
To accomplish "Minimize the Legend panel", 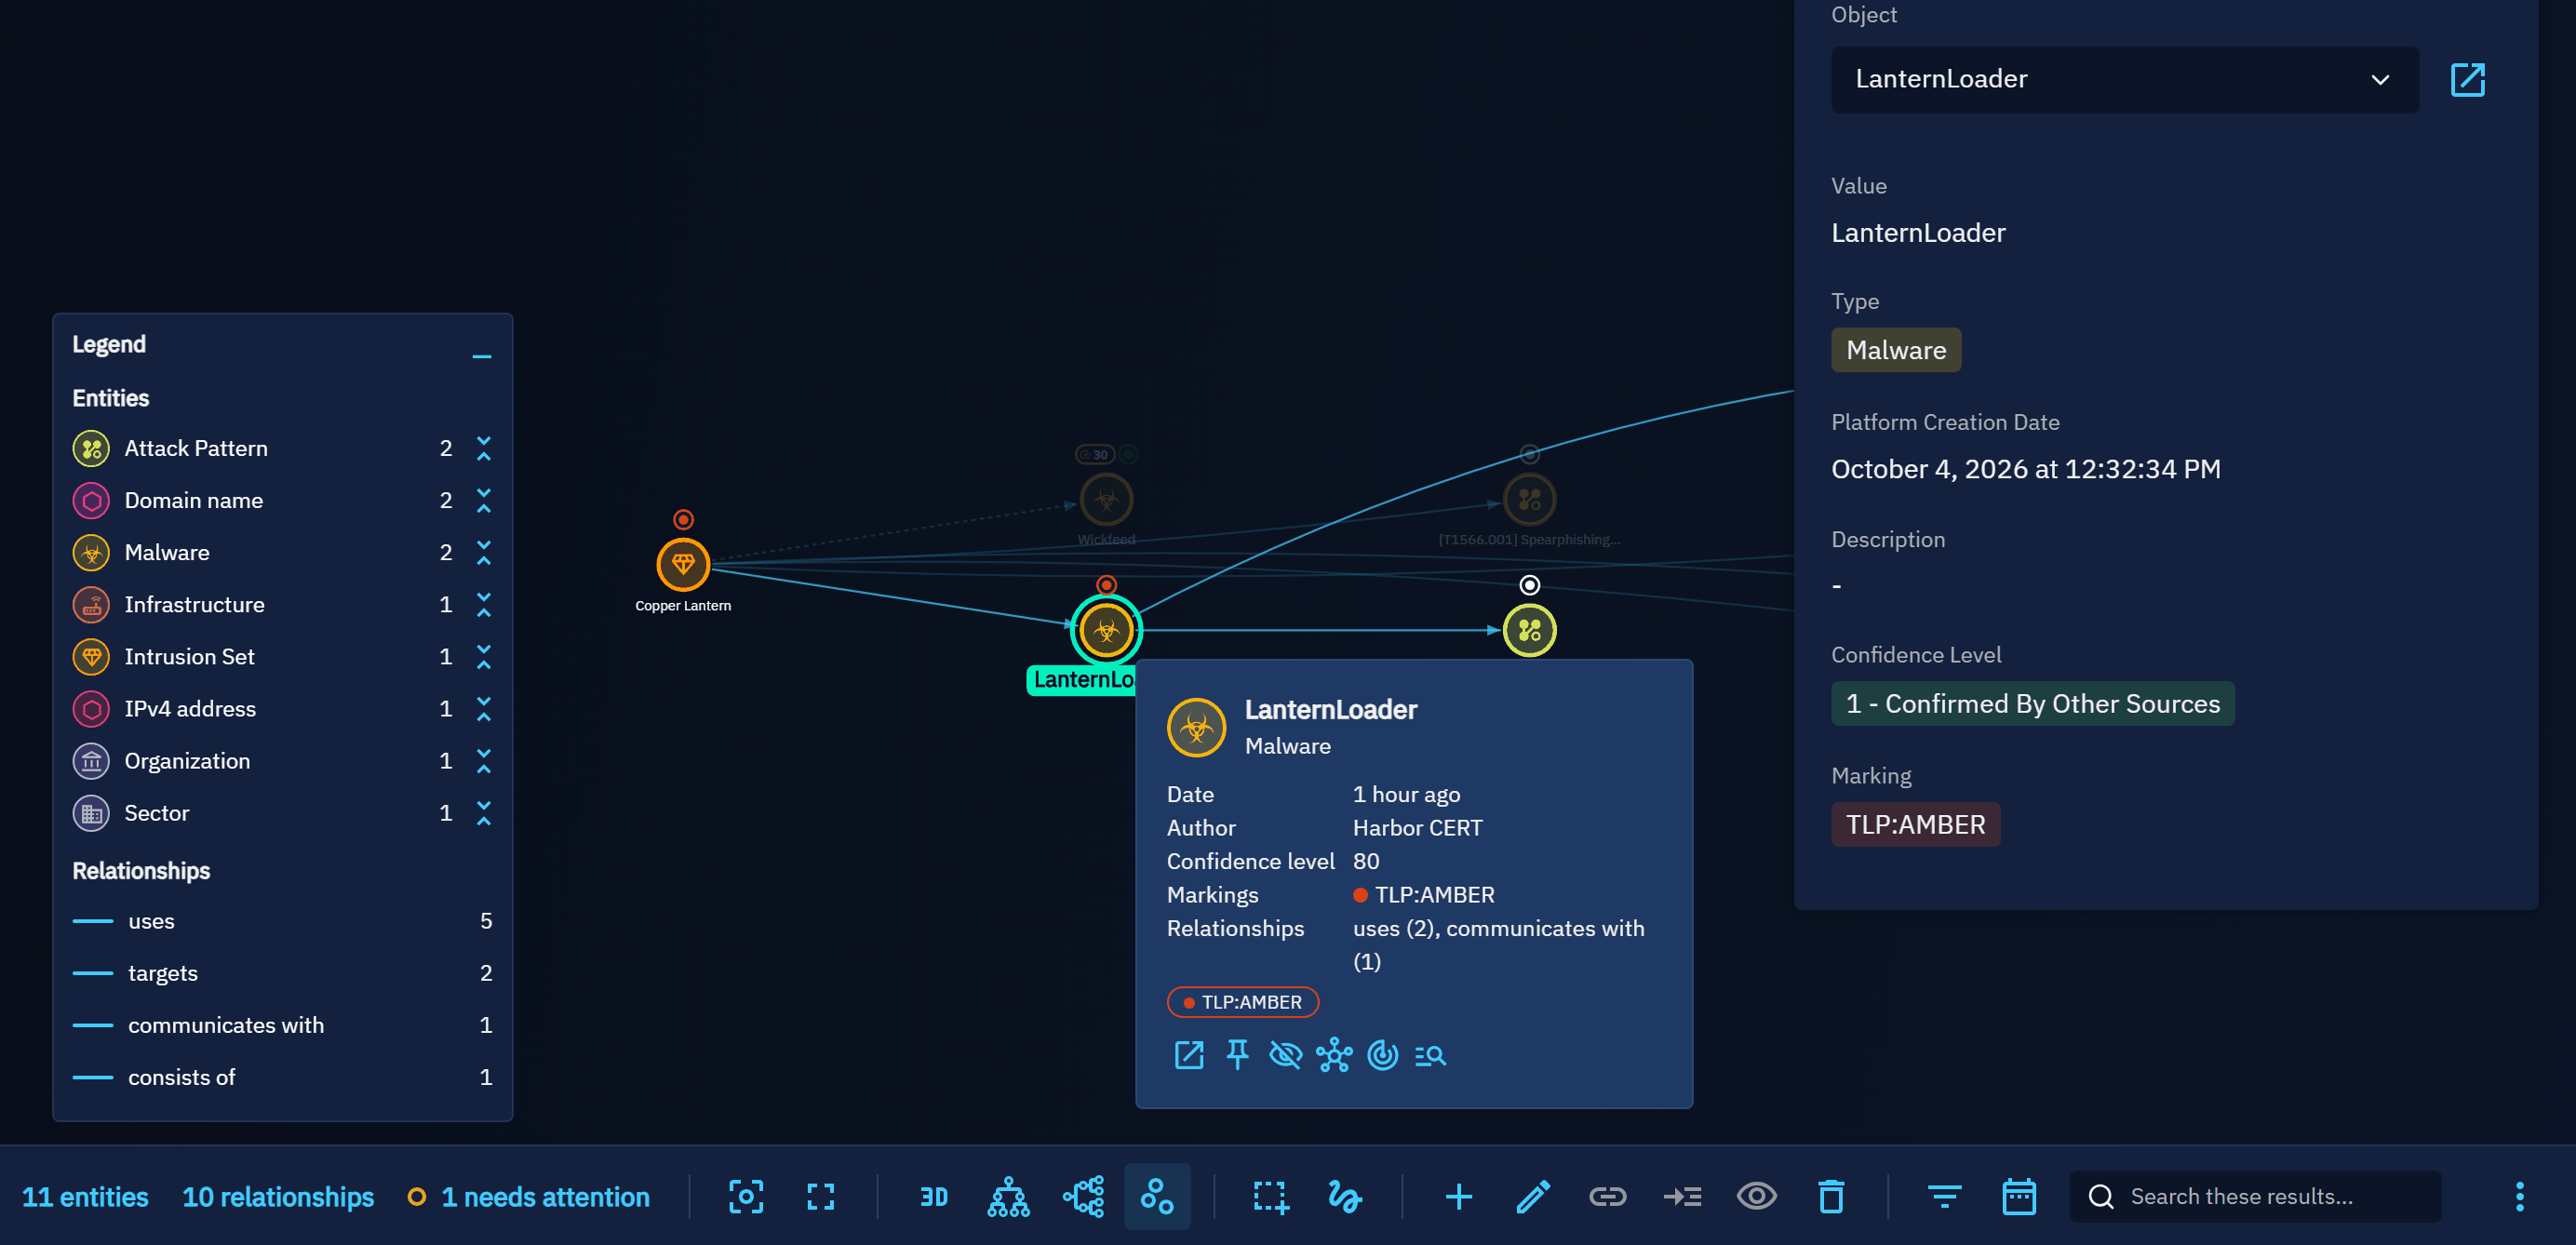I will pos(482,356).
